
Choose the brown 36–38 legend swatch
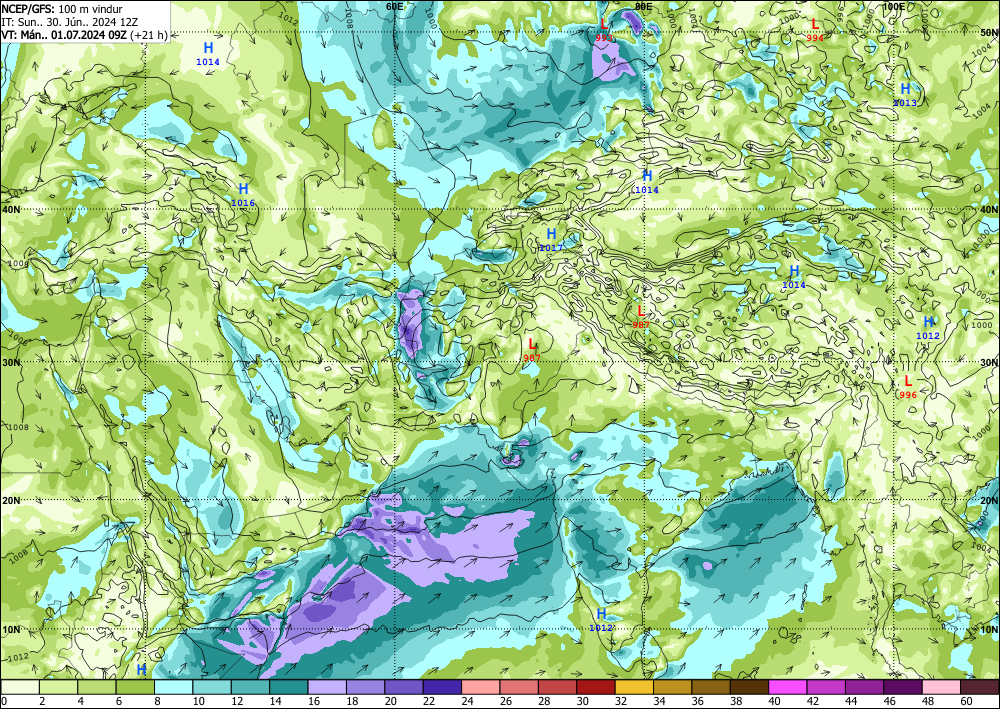pyautogui.click(x=711, y=687)
